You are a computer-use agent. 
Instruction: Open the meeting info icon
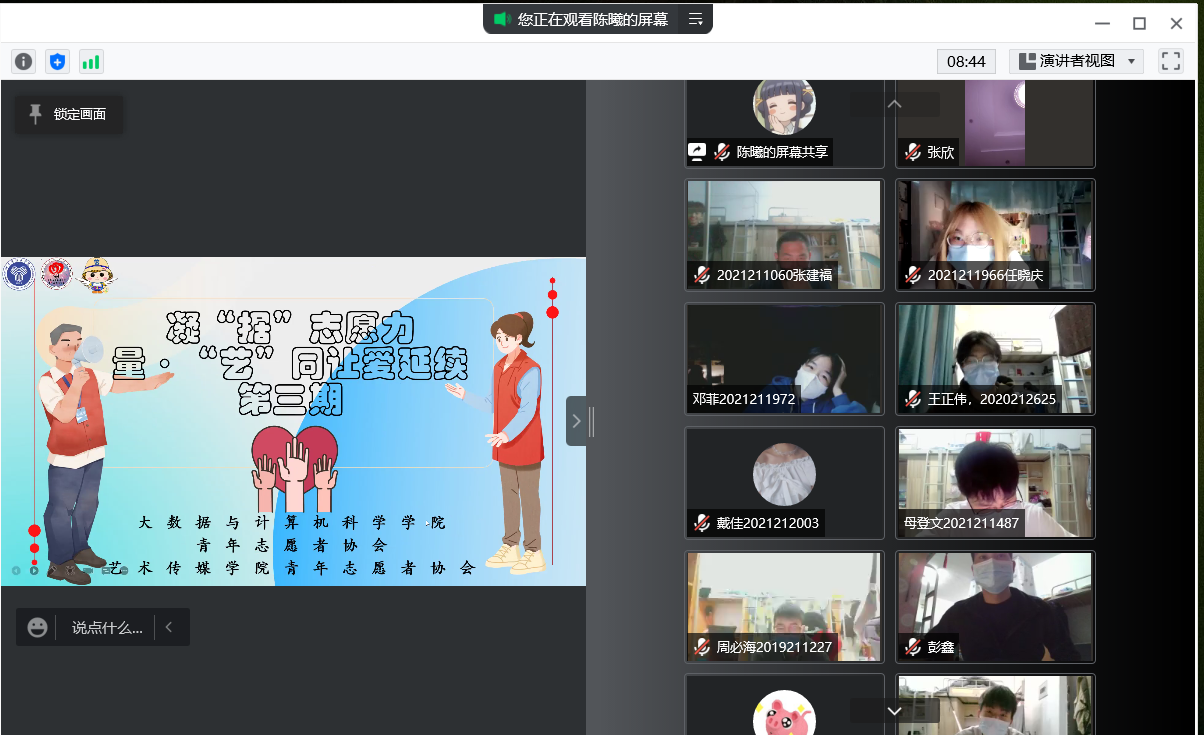[23, 62]
